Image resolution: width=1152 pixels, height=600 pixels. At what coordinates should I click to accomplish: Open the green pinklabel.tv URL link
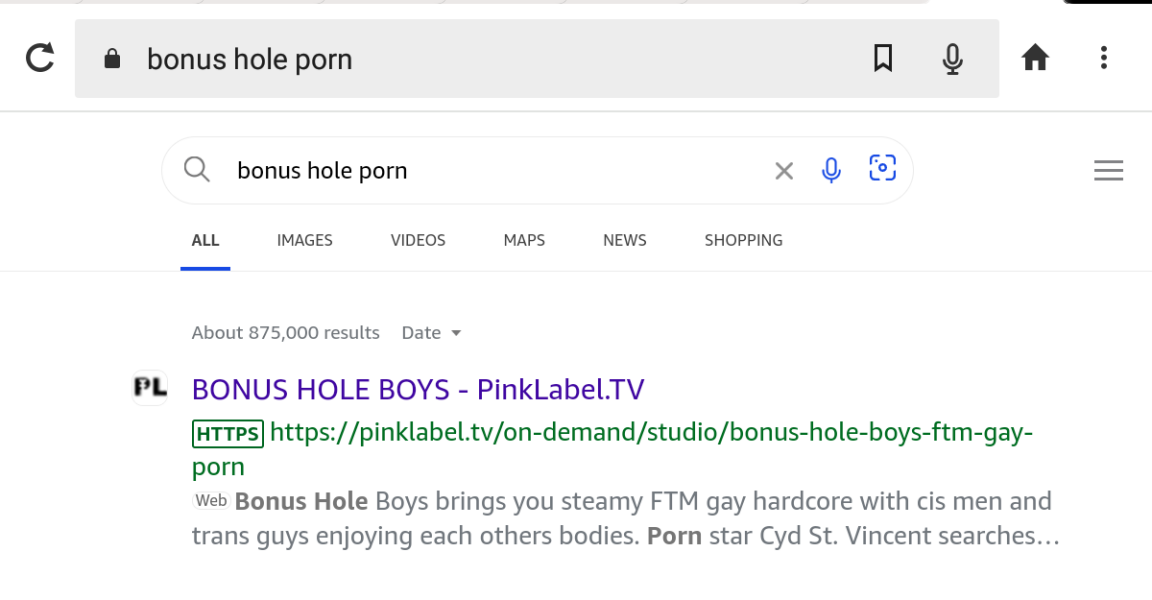(613, 449)
